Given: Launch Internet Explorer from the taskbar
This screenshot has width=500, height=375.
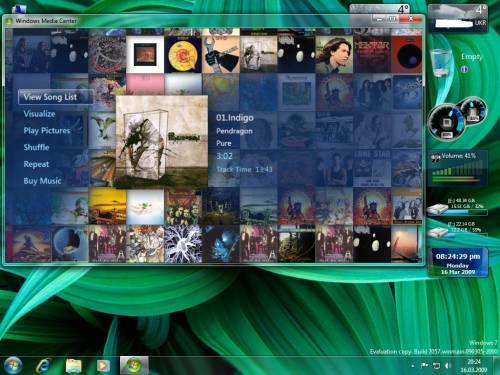Looking at the screenshot, I should (44, 365).
